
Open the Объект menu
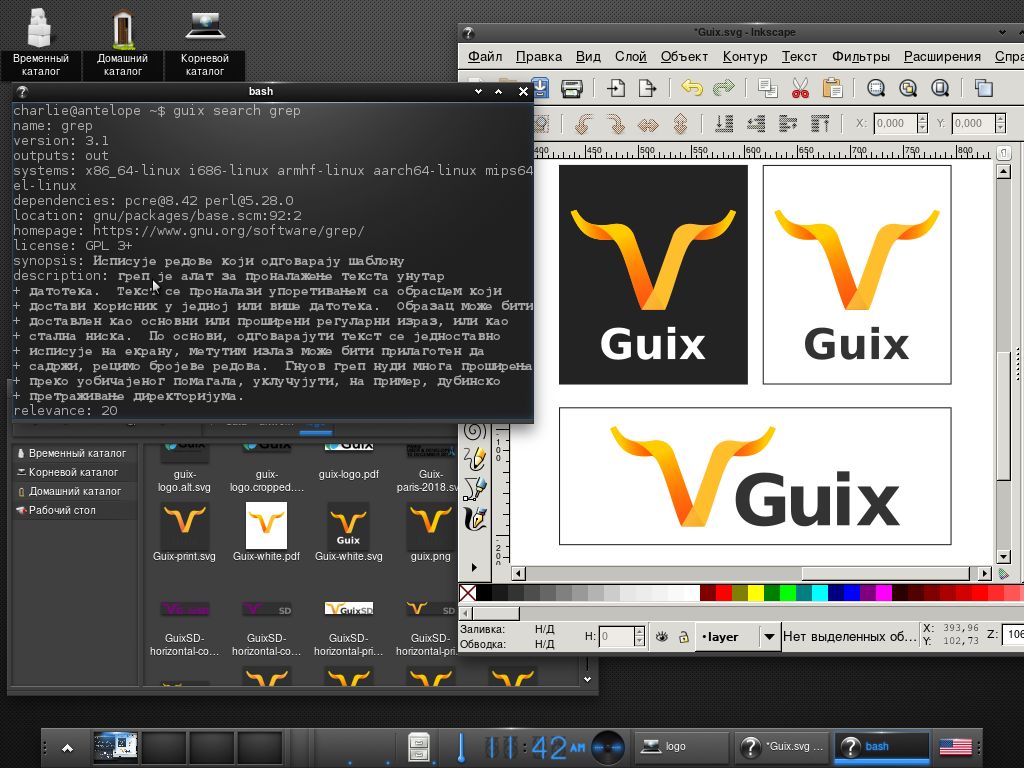pyautogui.click(x=683, y=57)
